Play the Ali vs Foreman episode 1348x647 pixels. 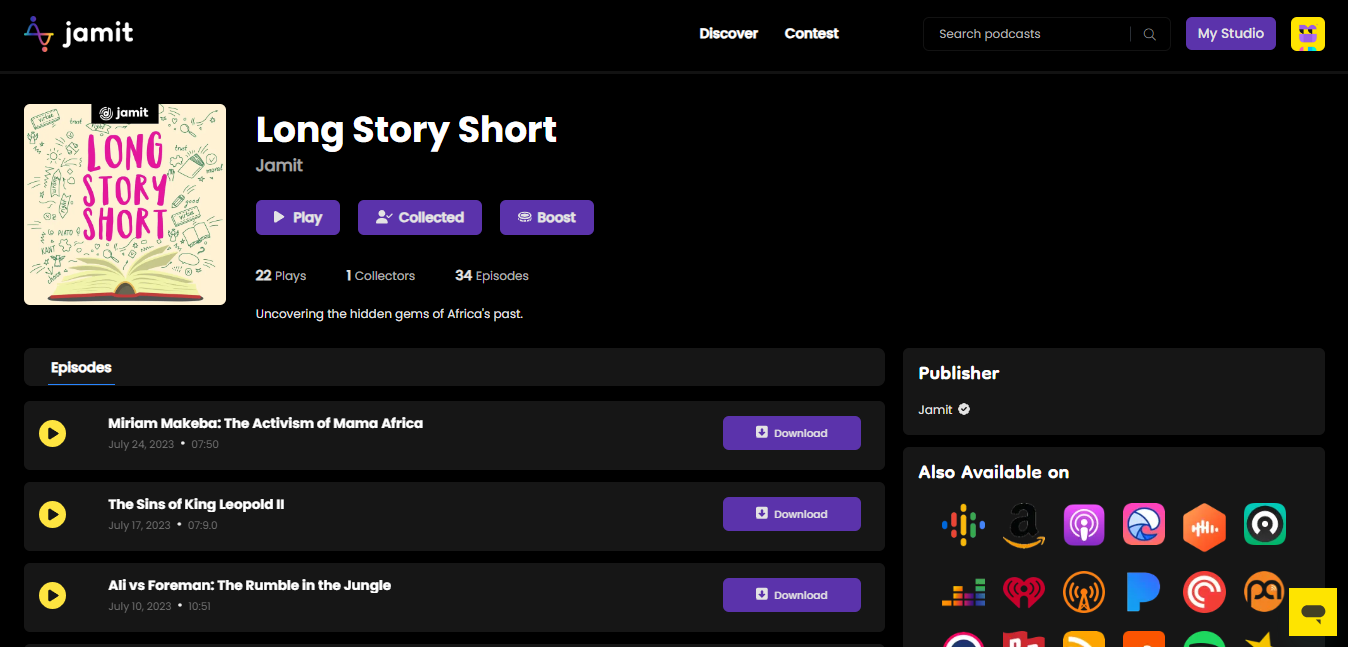[x=52, y=595]
